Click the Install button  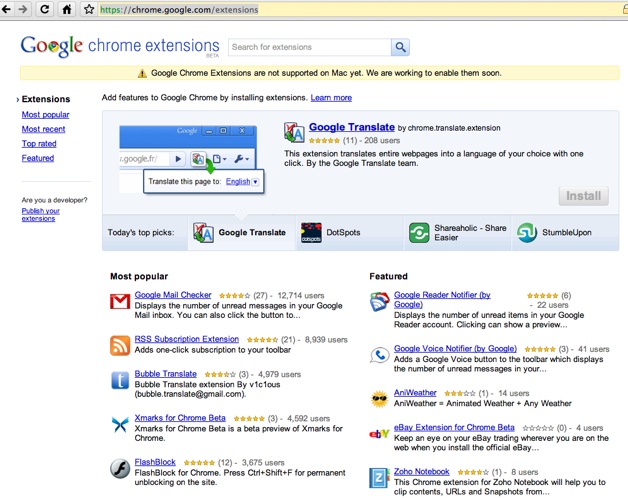click(584, 196)
